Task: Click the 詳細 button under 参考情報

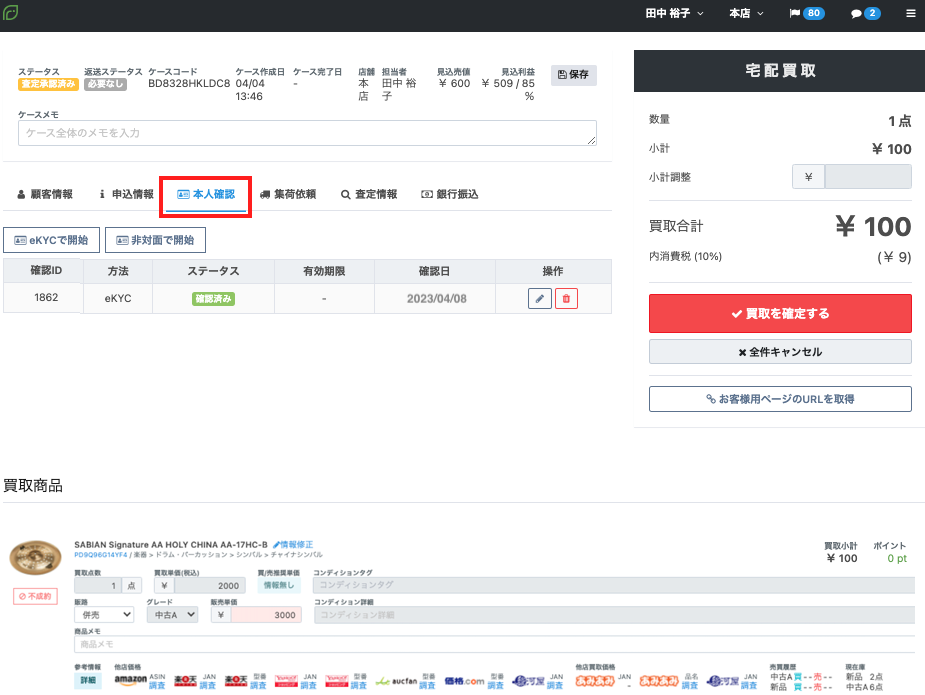Action: [87, 681]
